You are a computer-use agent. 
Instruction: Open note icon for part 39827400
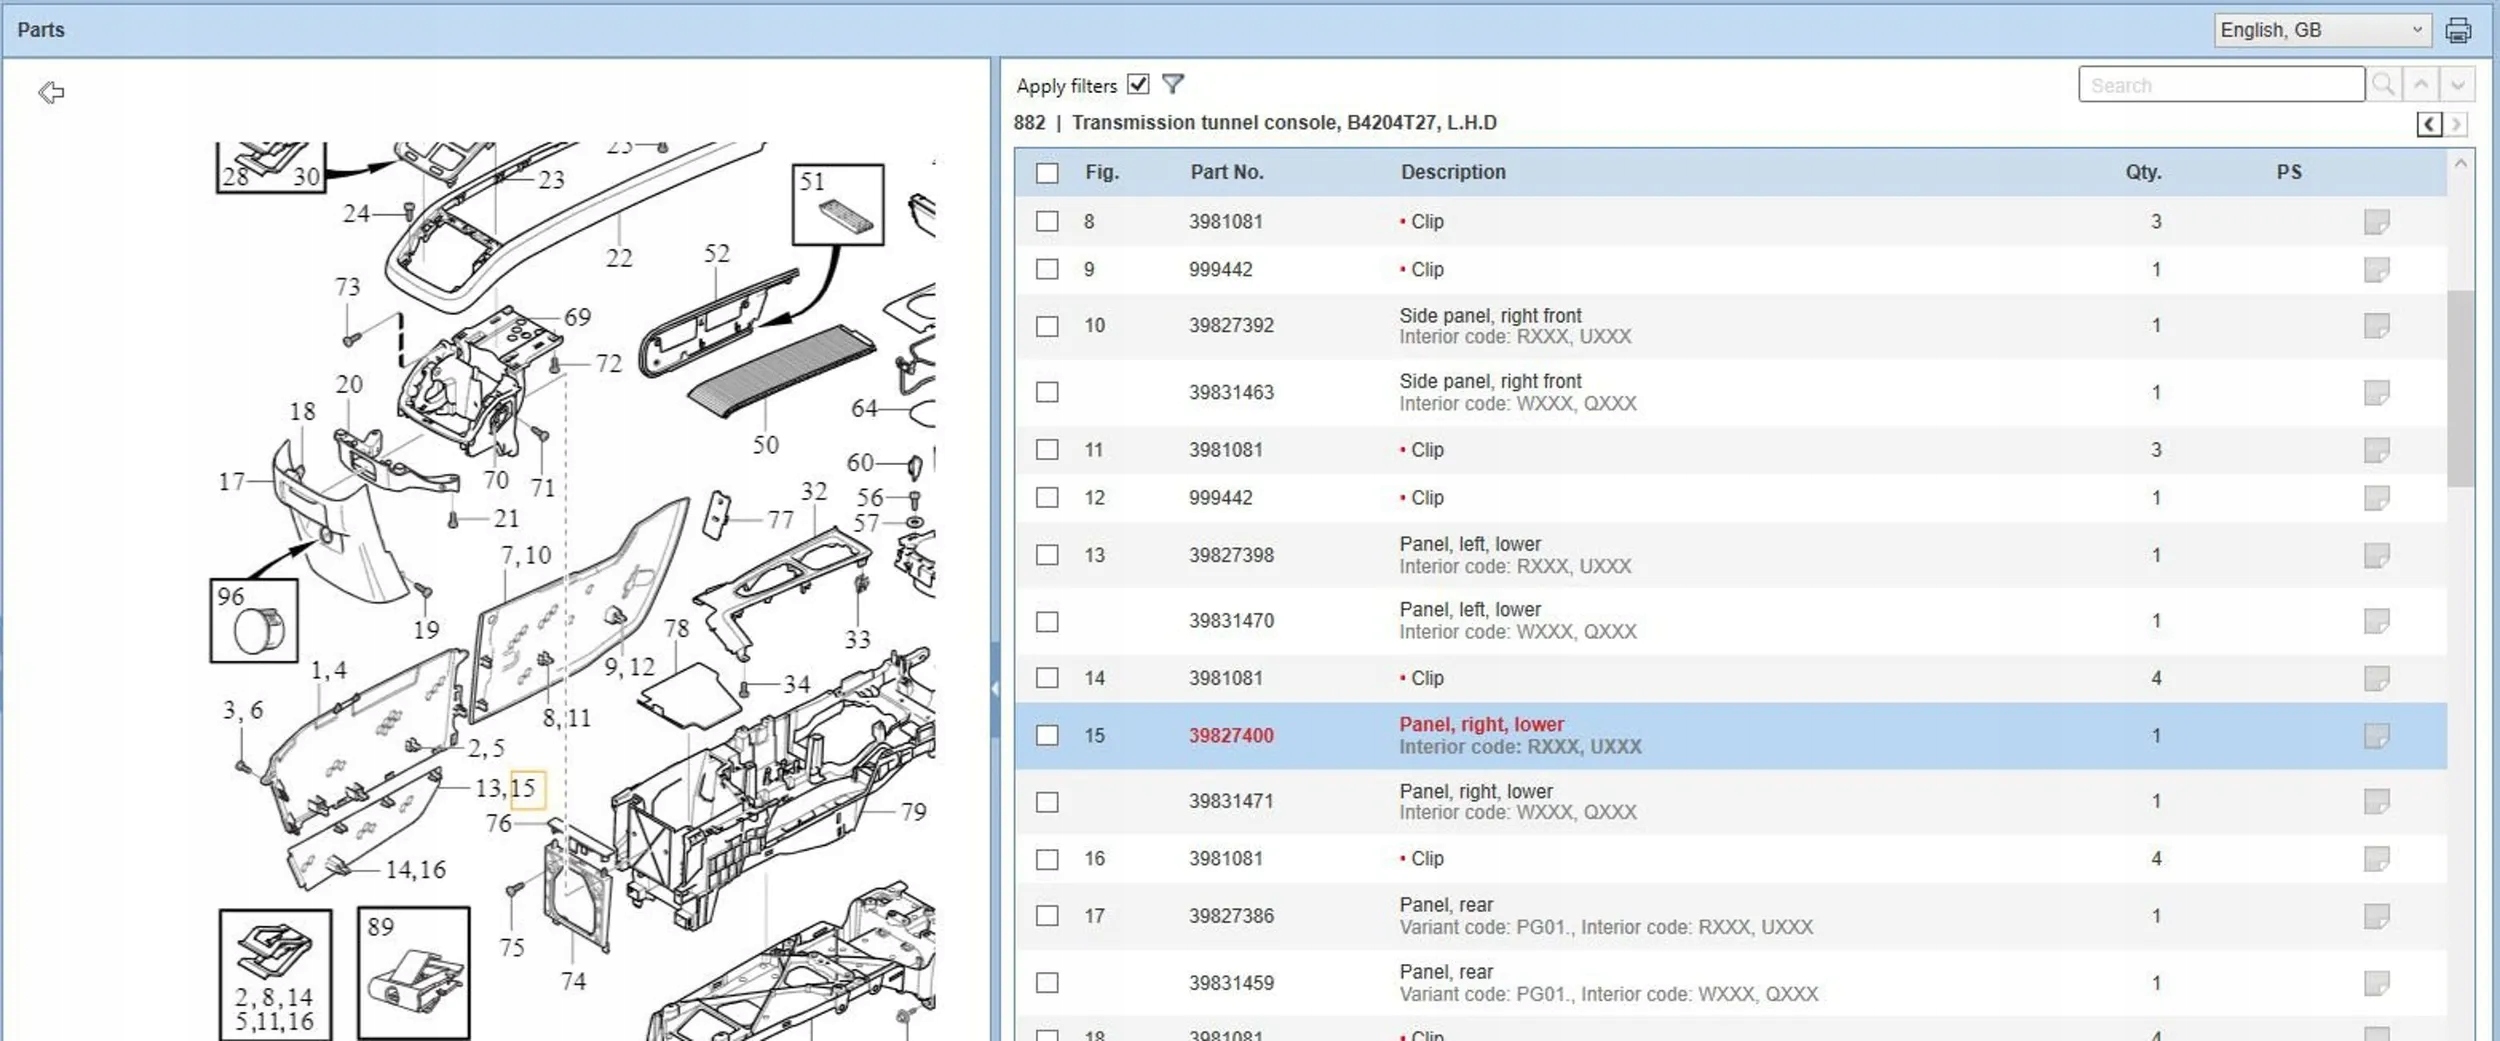[x=2376, y=736]
